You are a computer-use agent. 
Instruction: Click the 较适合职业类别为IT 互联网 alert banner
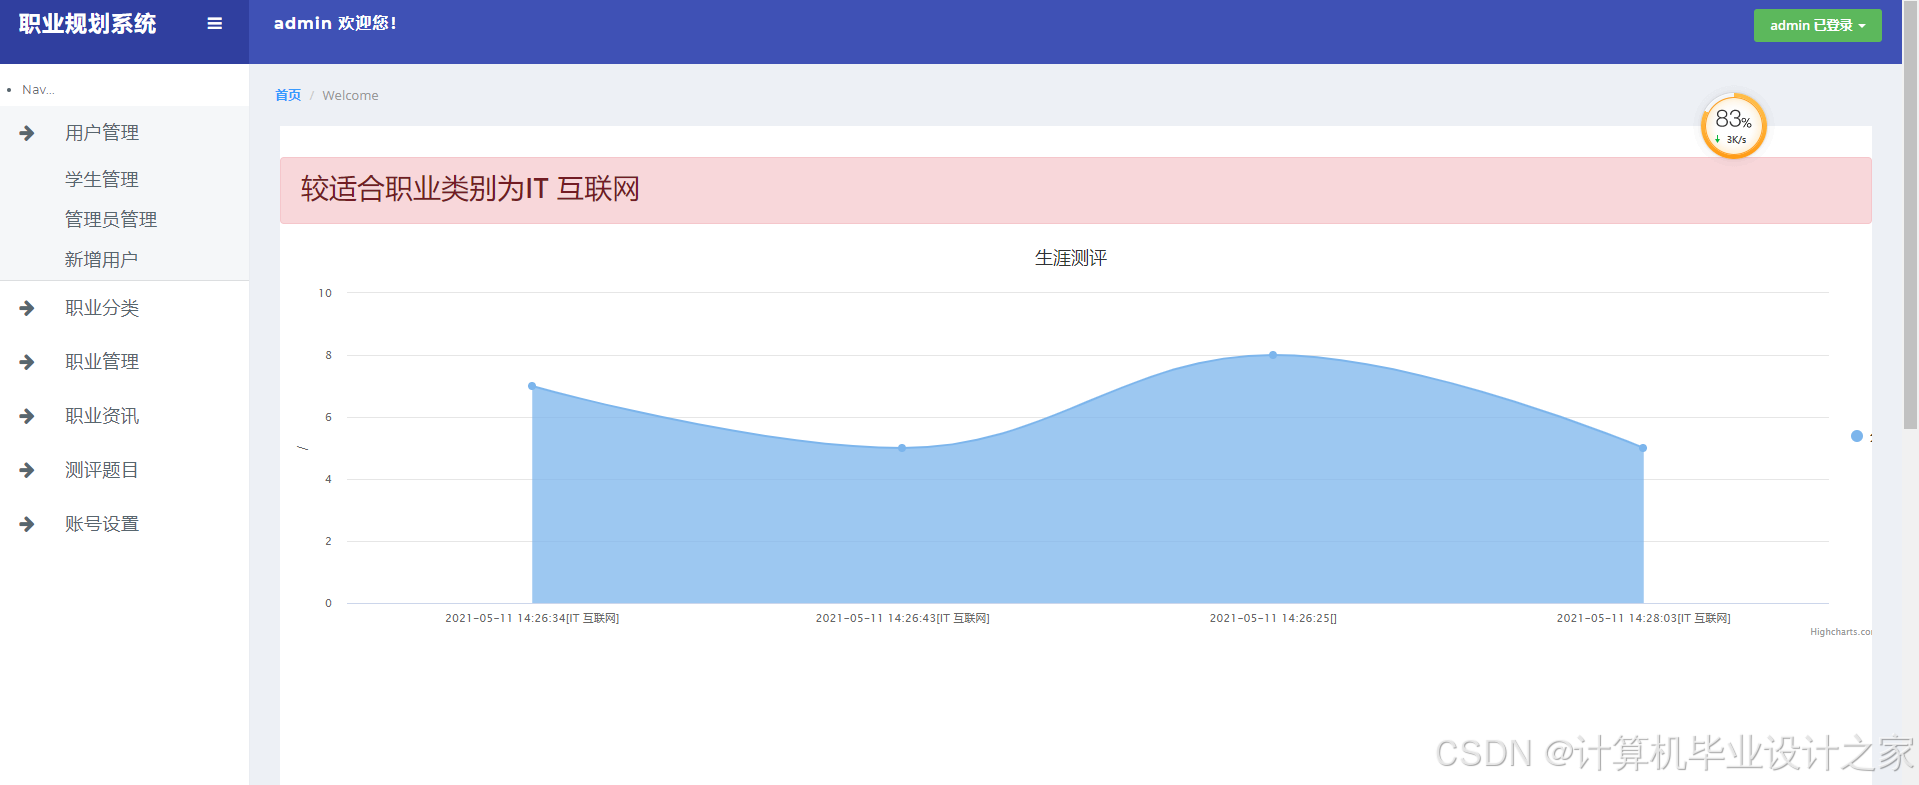(x=1075, y=190)
